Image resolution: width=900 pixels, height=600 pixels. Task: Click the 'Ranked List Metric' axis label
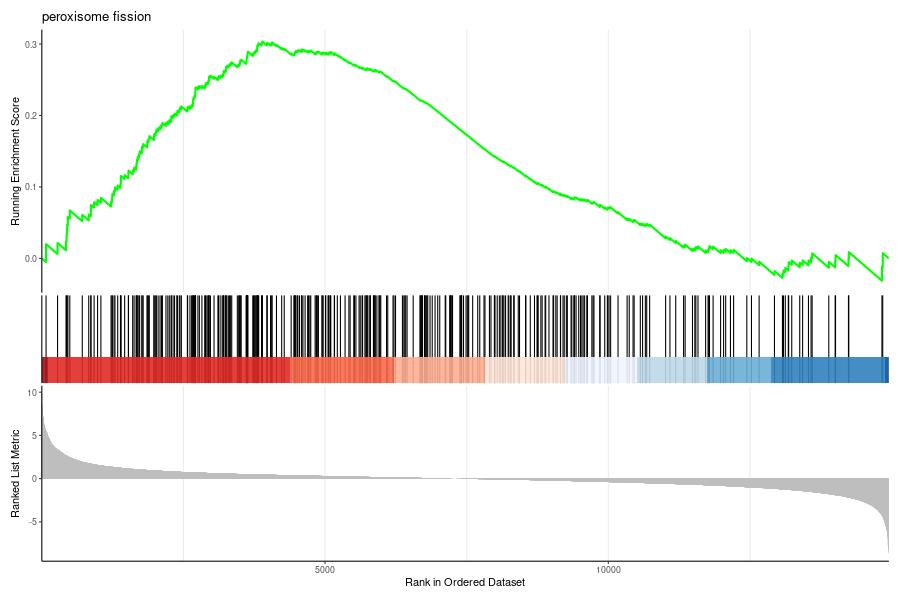pos(15,473)
